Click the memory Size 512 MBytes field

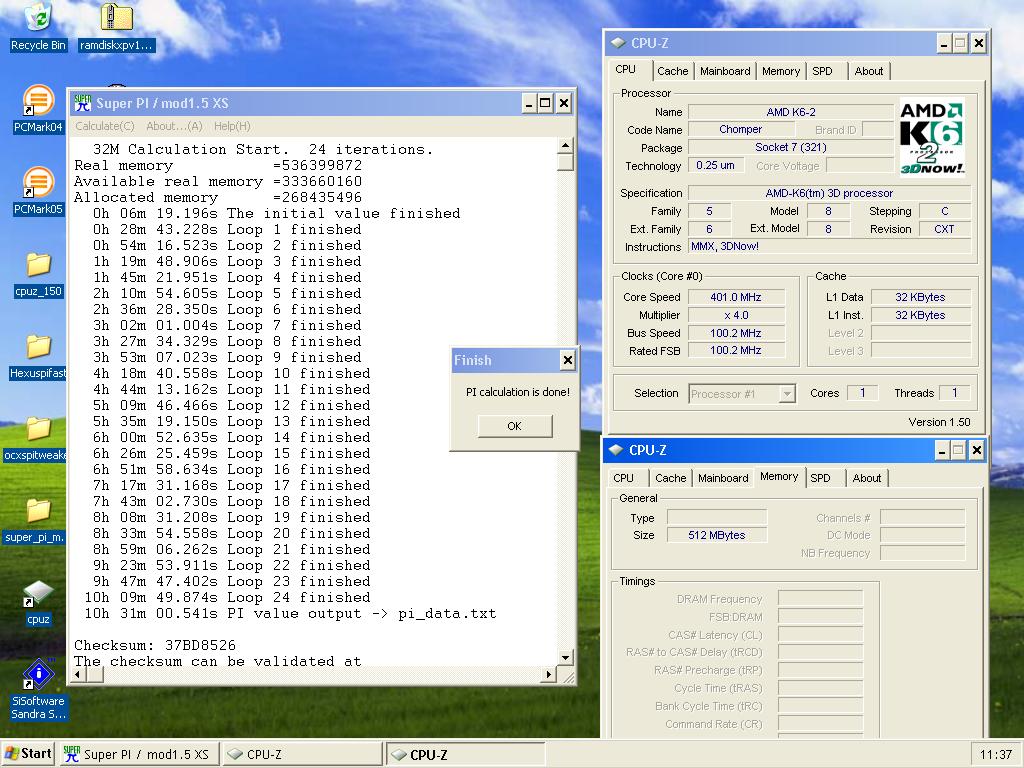point(716,535)
